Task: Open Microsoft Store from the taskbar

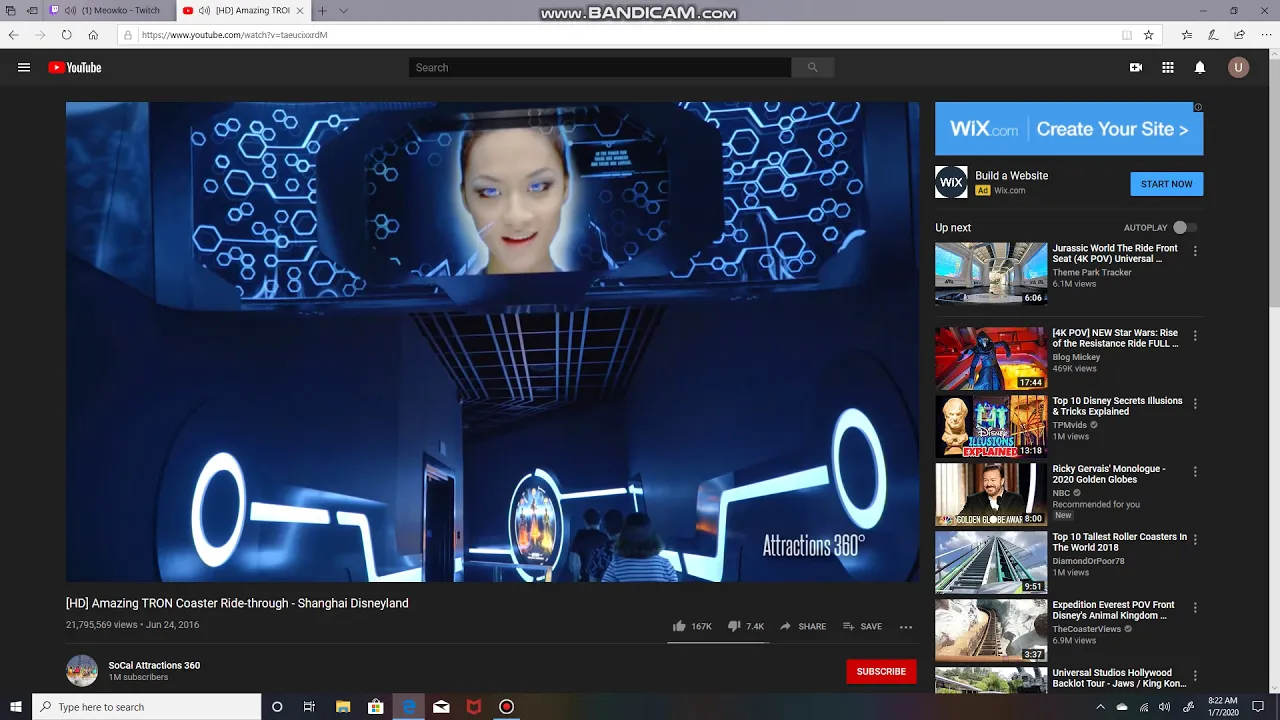Action: [x=376, y=707]
